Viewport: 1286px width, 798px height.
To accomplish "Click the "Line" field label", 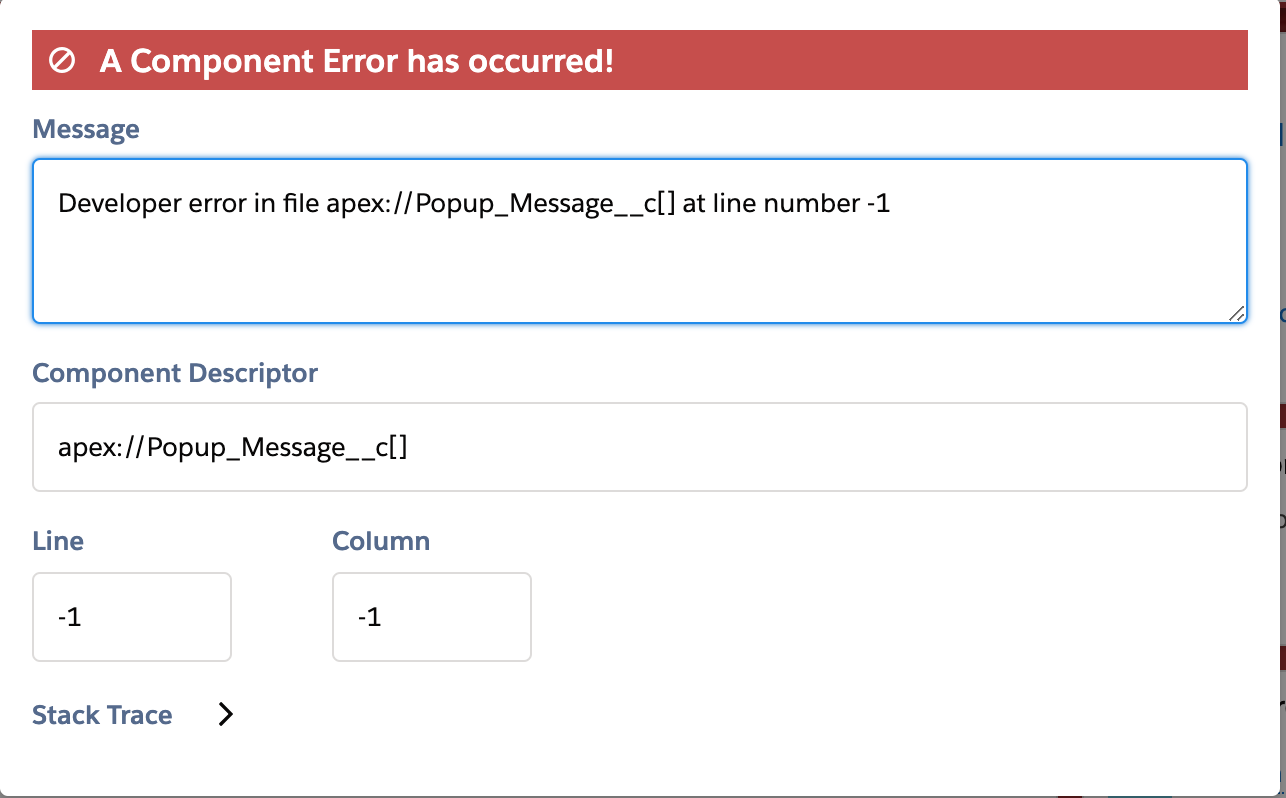I will 58,541.
